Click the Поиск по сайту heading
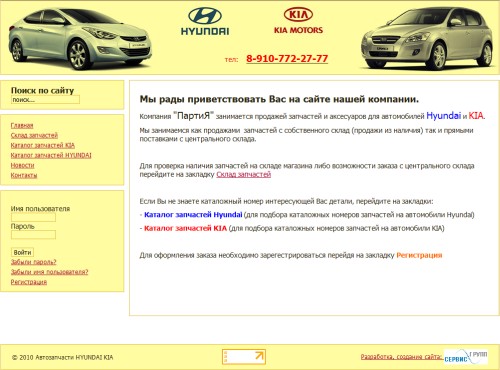Viewport: 500px width, 370px height. click(x=42, y=90)
